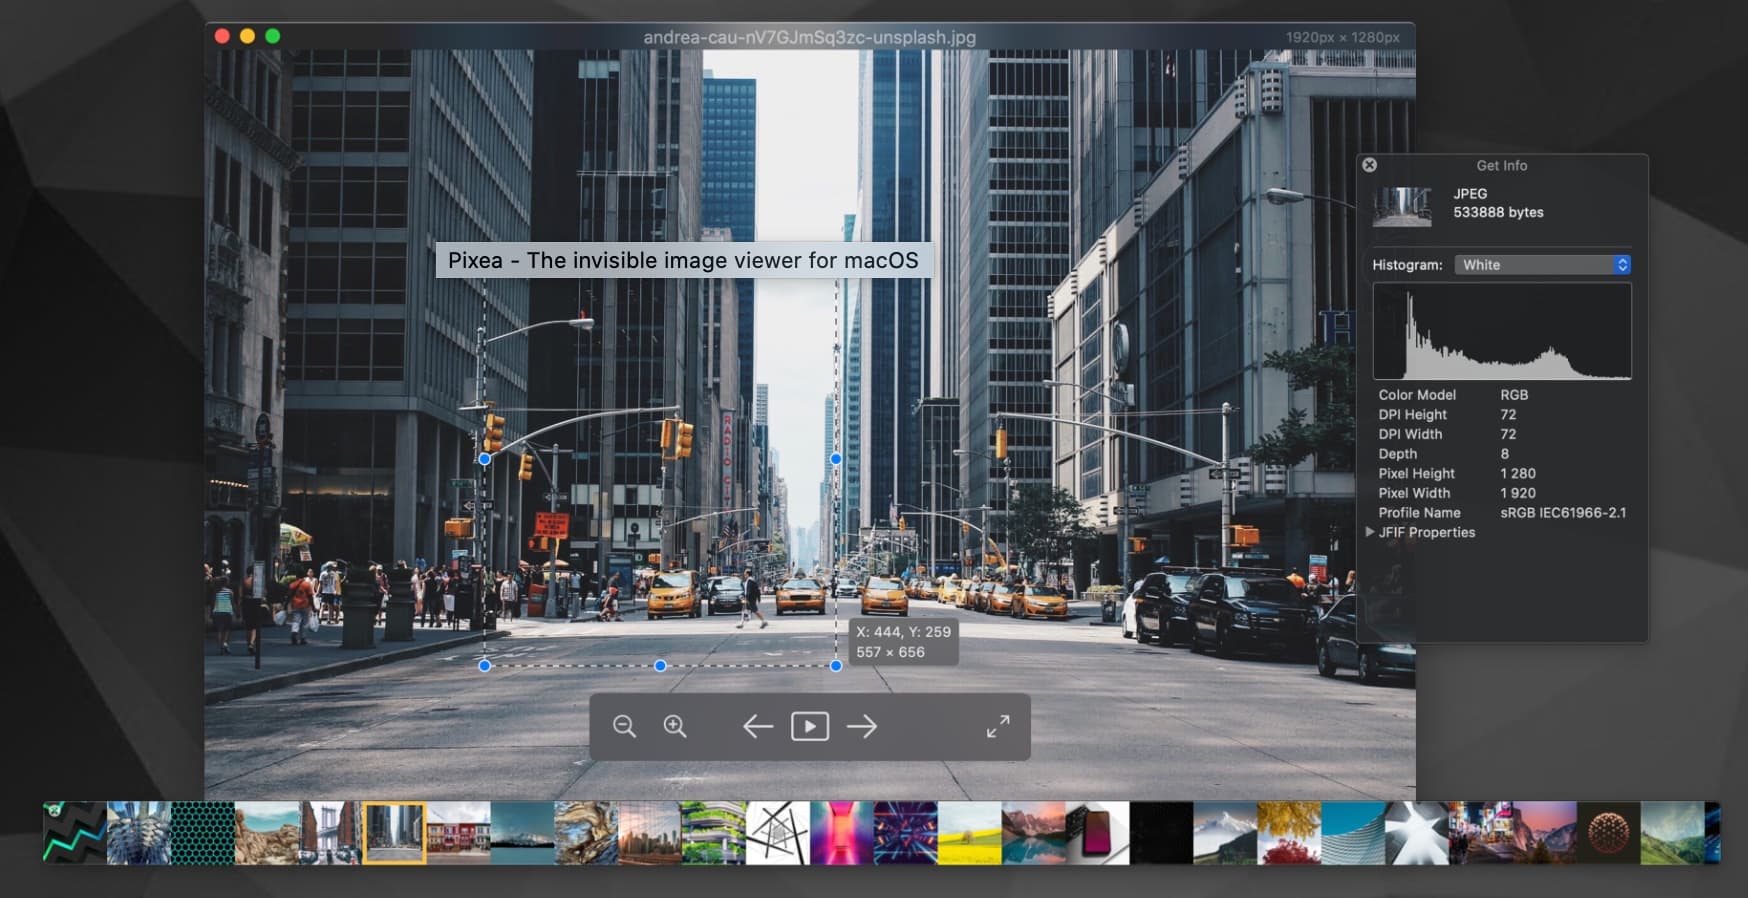The image size is (1748, 898).
Task: Select the yellow autumn tree thumbnail
Action: point(1288,832)
